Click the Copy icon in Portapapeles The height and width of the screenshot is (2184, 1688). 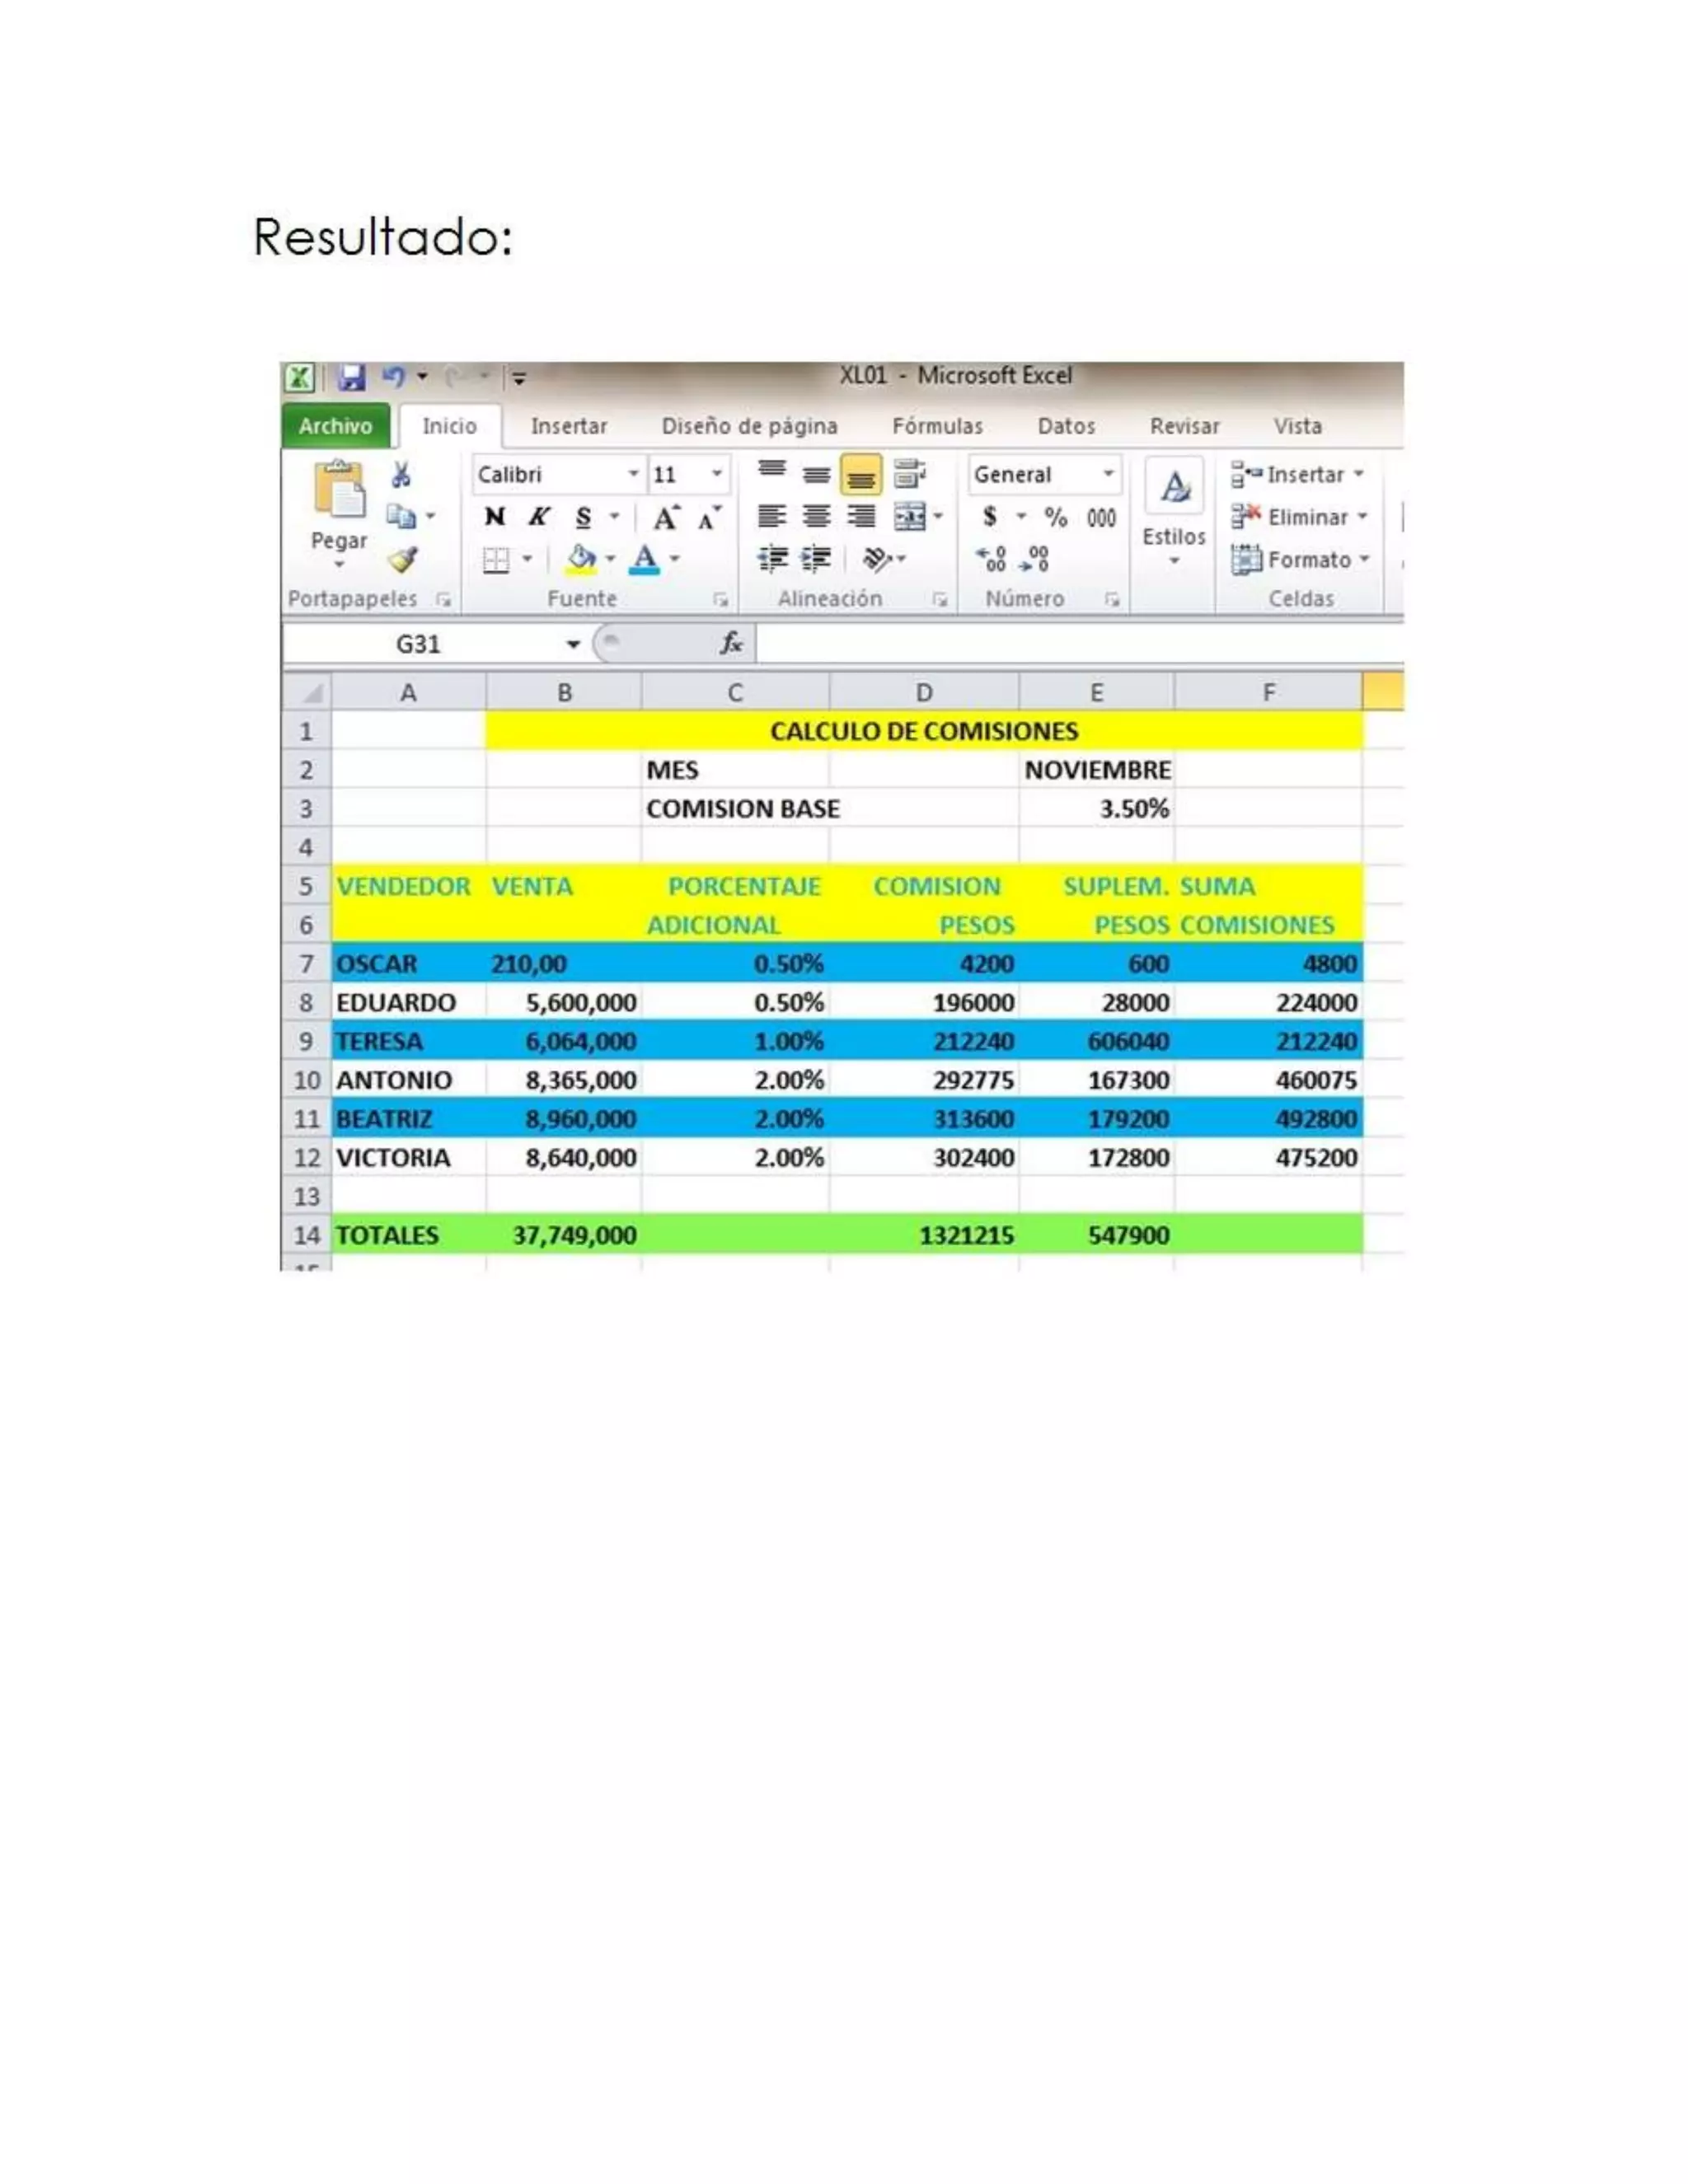[401, 516]
